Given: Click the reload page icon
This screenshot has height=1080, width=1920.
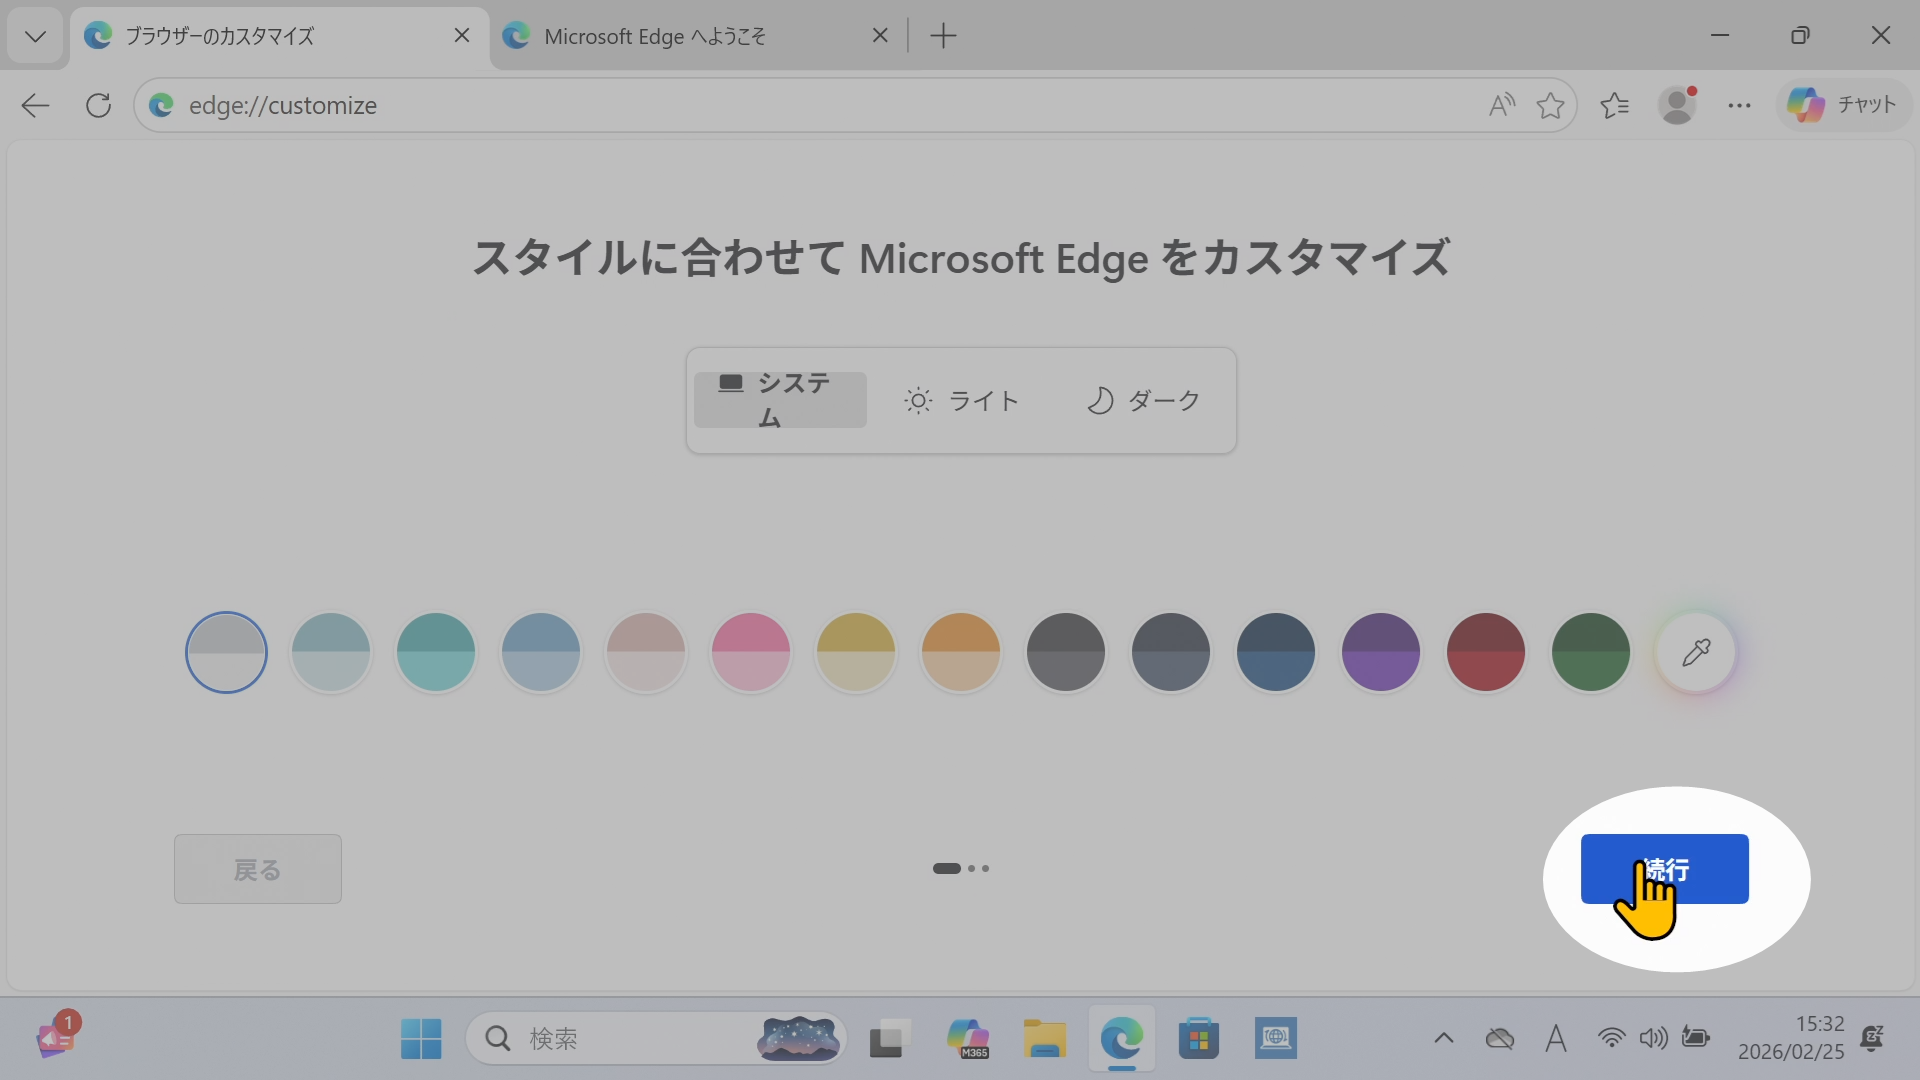Looking at the screenshot, I should coord(97,105).
